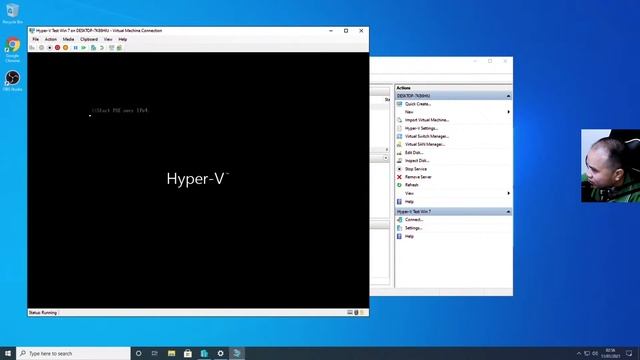
Task: Click the Virtual Switch Manager icon
Action: (400, 136)
